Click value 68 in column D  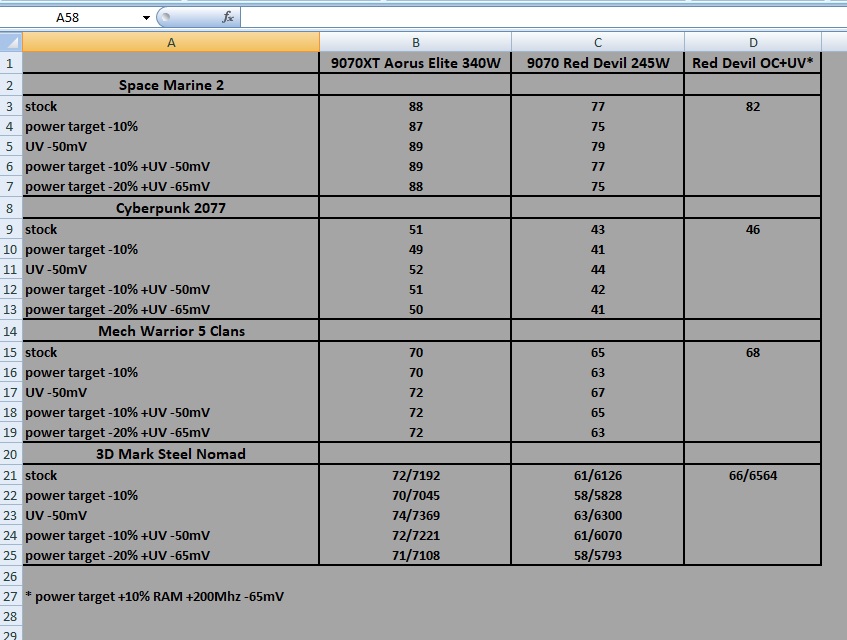coord(752,353)
